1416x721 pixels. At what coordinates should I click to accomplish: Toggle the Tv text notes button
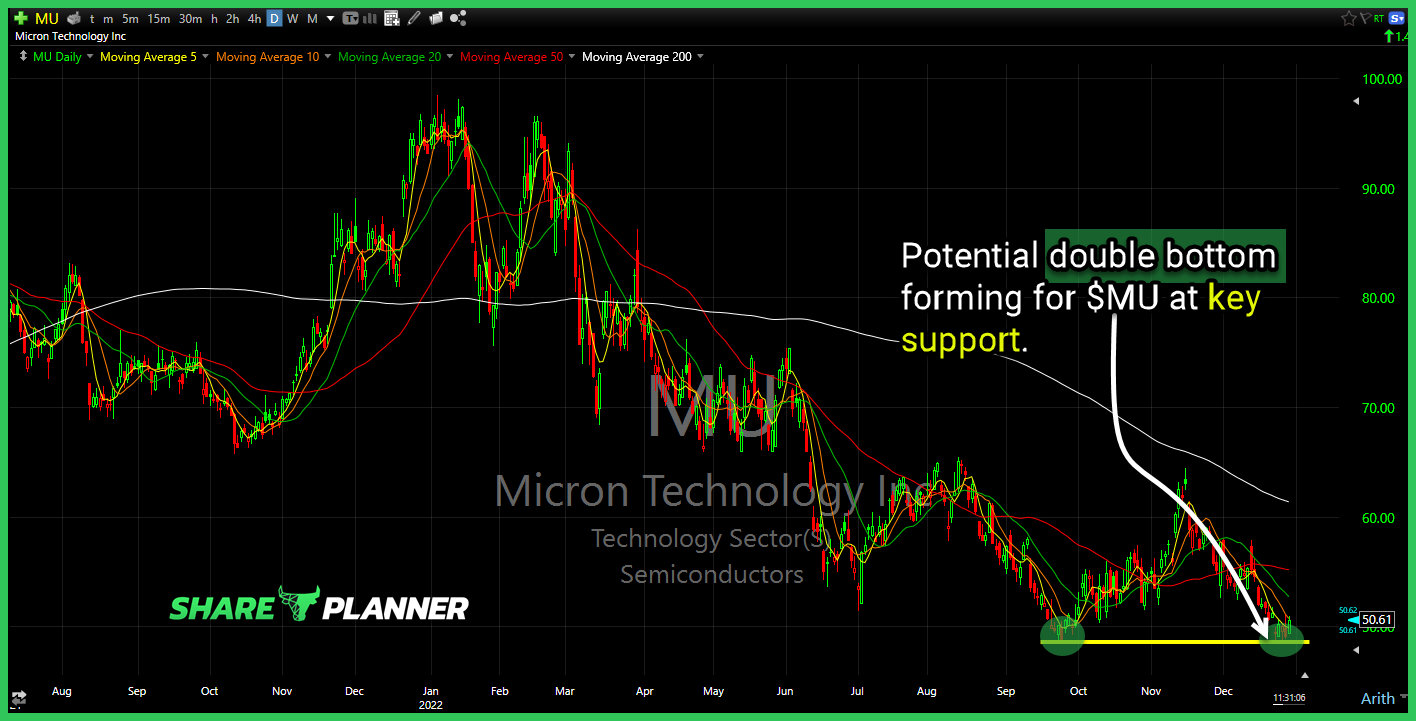[349, 18]
